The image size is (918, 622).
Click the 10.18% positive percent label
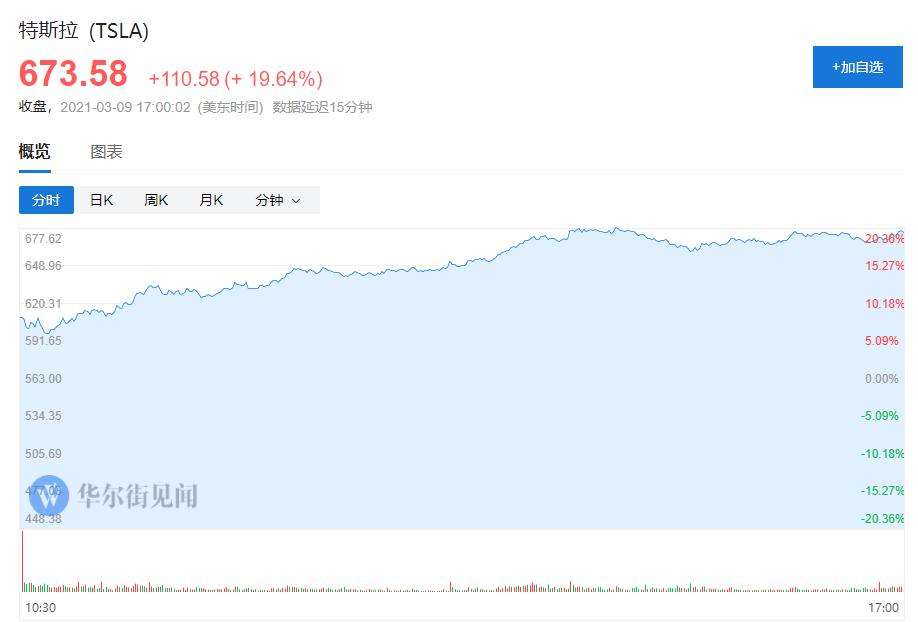[x=885, y=303]
